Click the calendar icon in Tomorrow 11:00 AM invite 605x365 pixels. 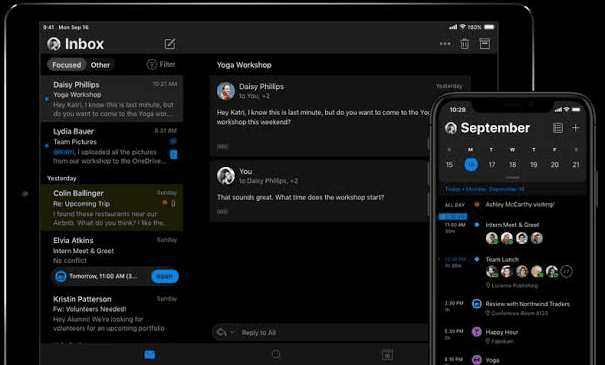click(61, 276)
